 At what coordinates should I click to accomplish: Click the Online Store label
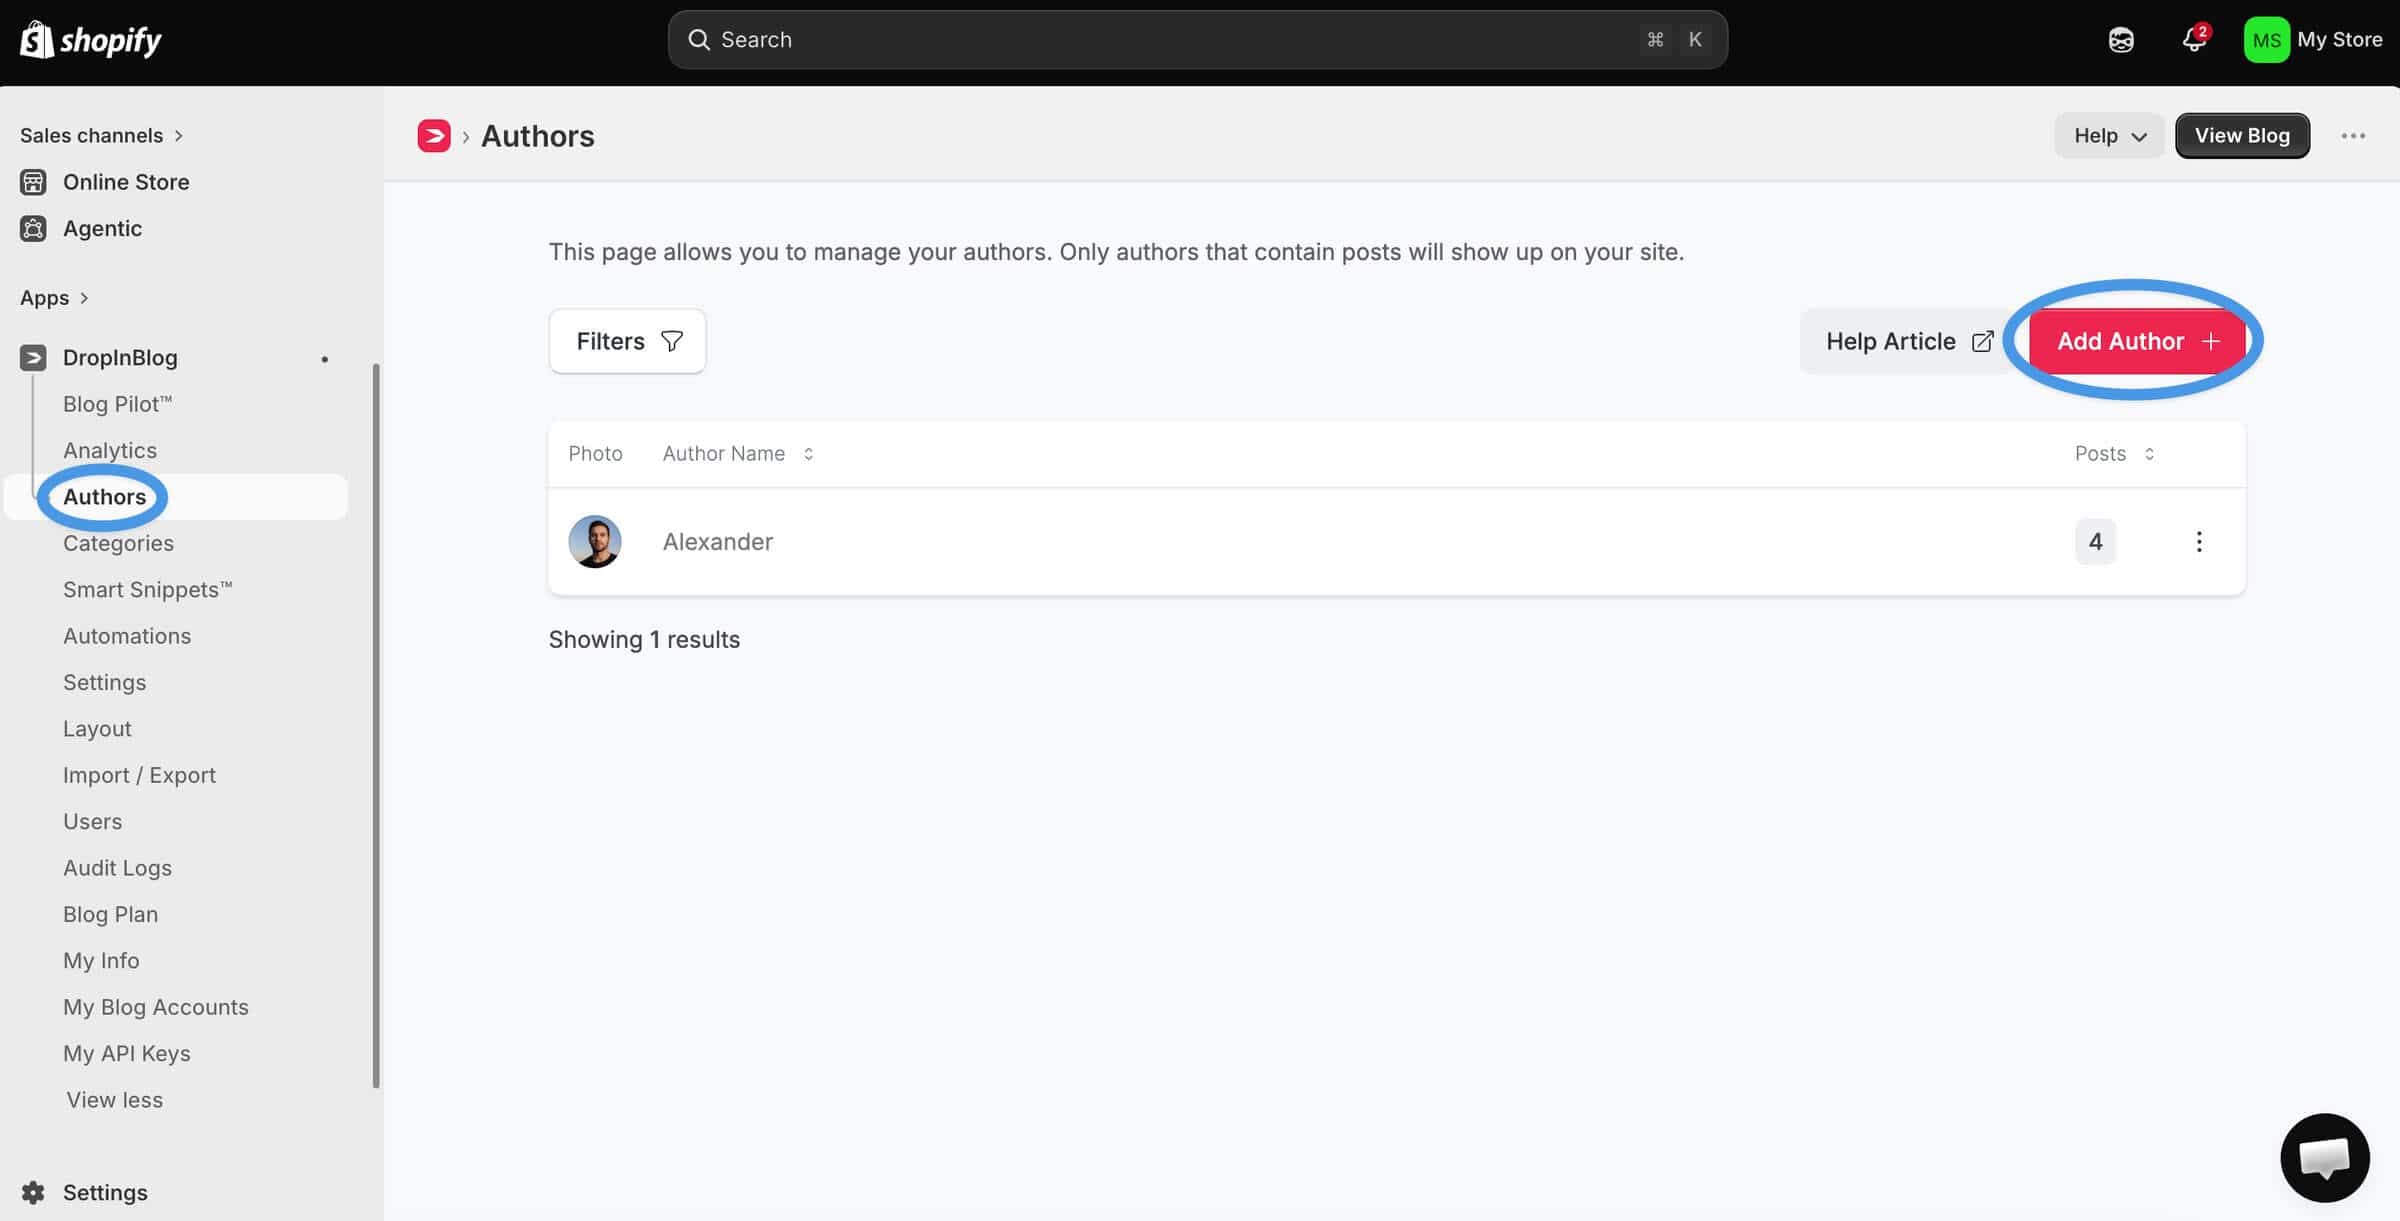point(126,182)
